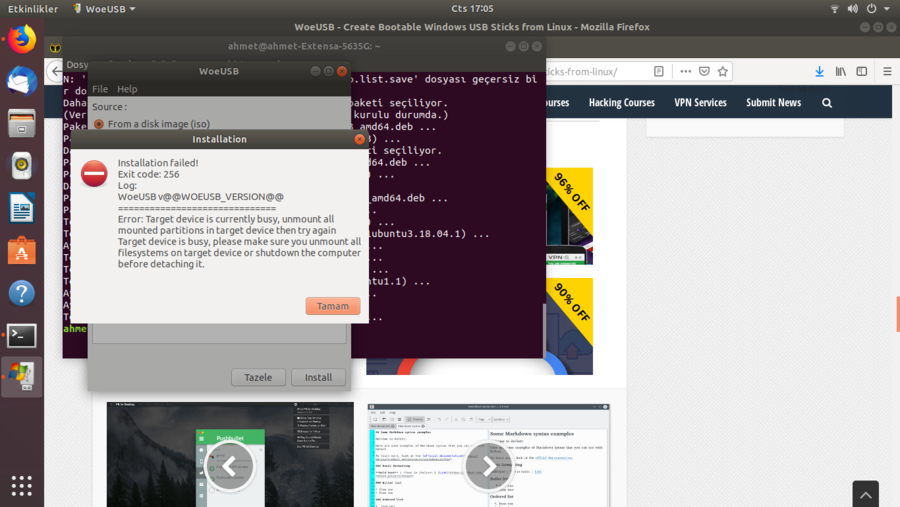Launch Thunderbird mail from the dock
The width and height of the screenshot is (900, 507).
click(22, 81)
